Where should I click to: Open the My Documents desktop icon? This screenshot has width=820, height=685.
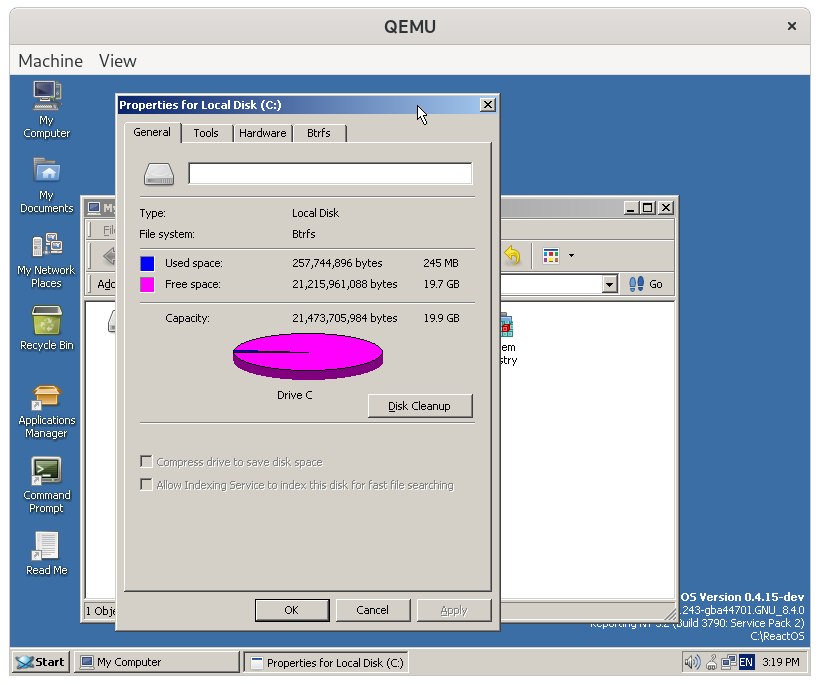[x=47, y=185]
